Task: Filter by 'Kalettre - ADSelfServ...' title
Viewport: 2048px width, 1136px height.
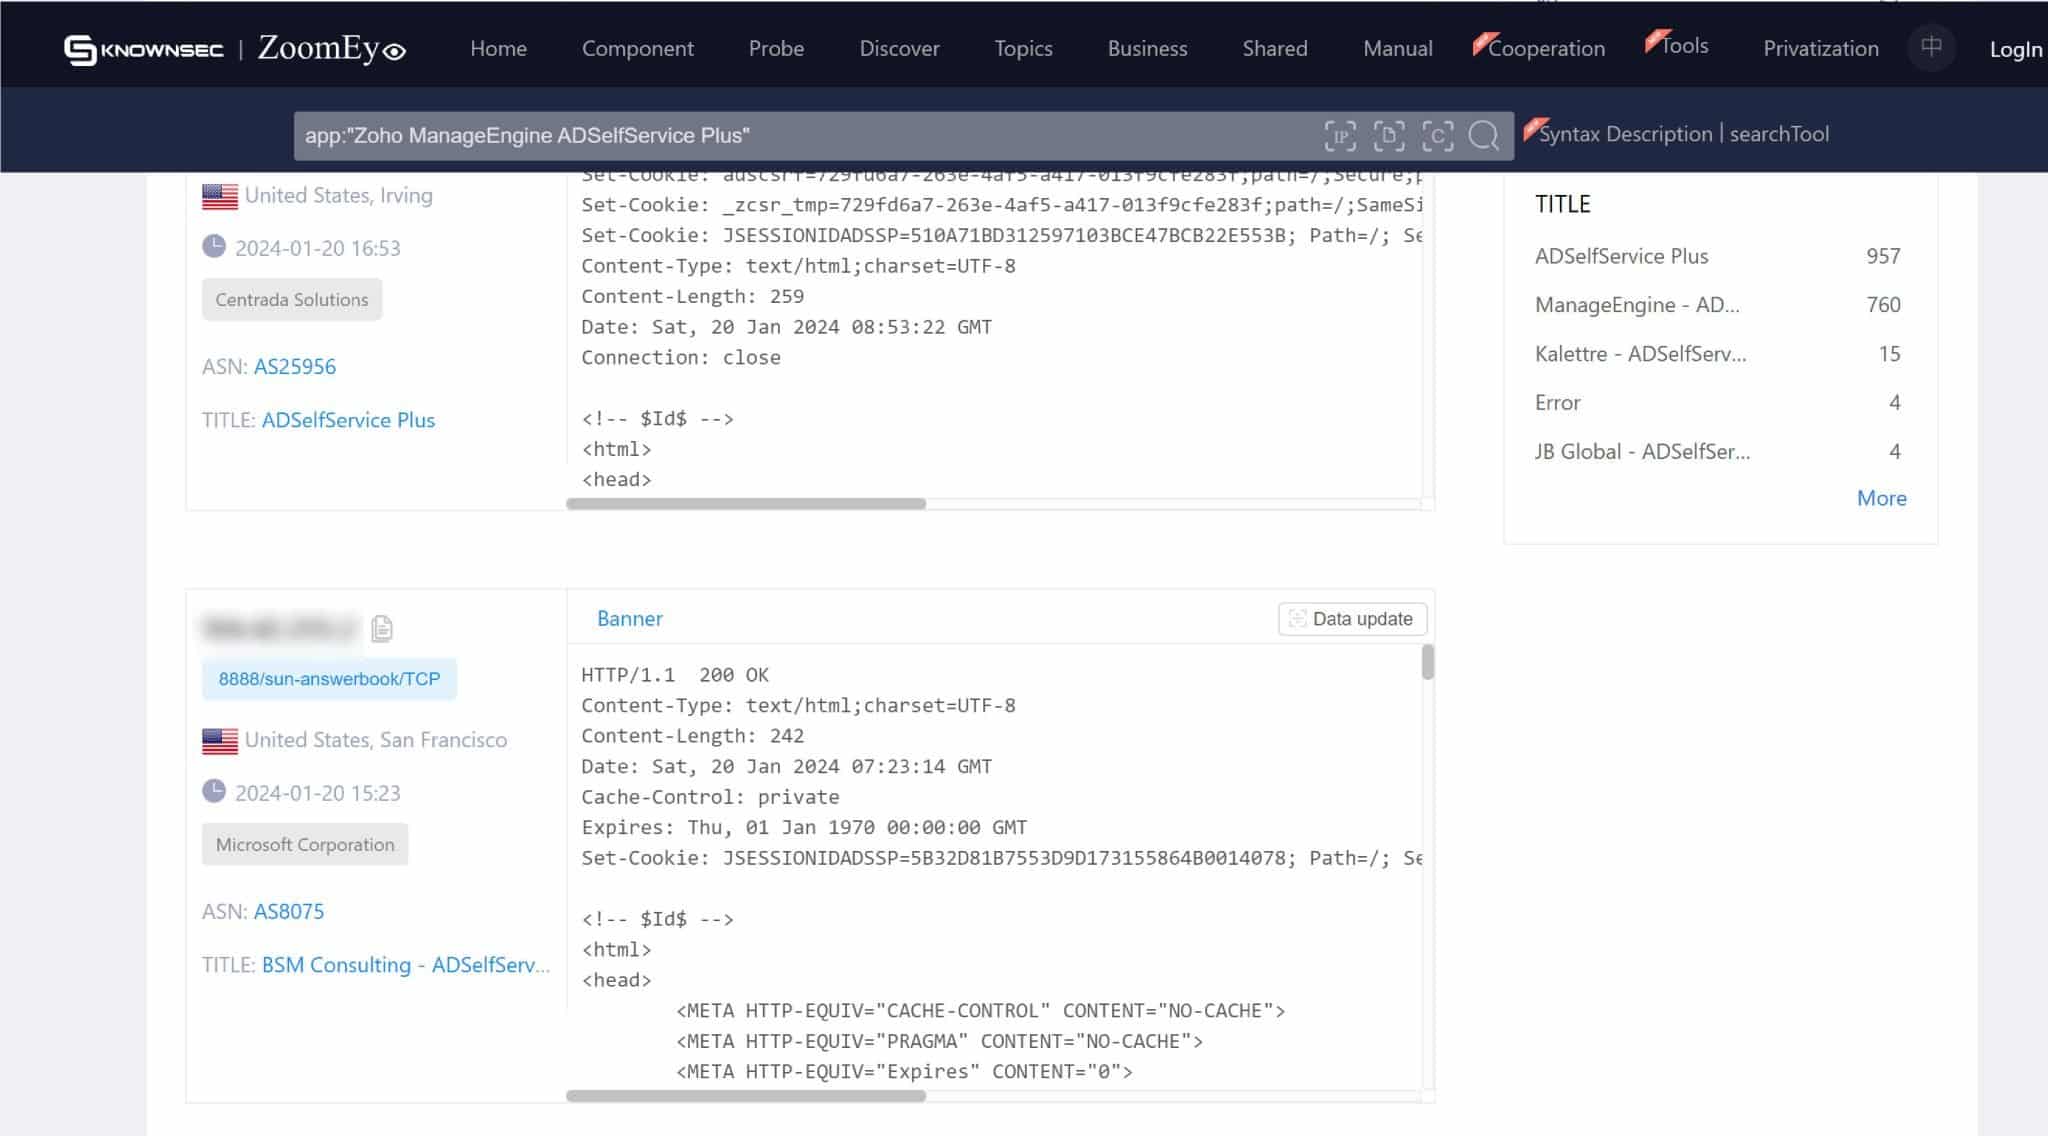Action: coord(1640,354)
